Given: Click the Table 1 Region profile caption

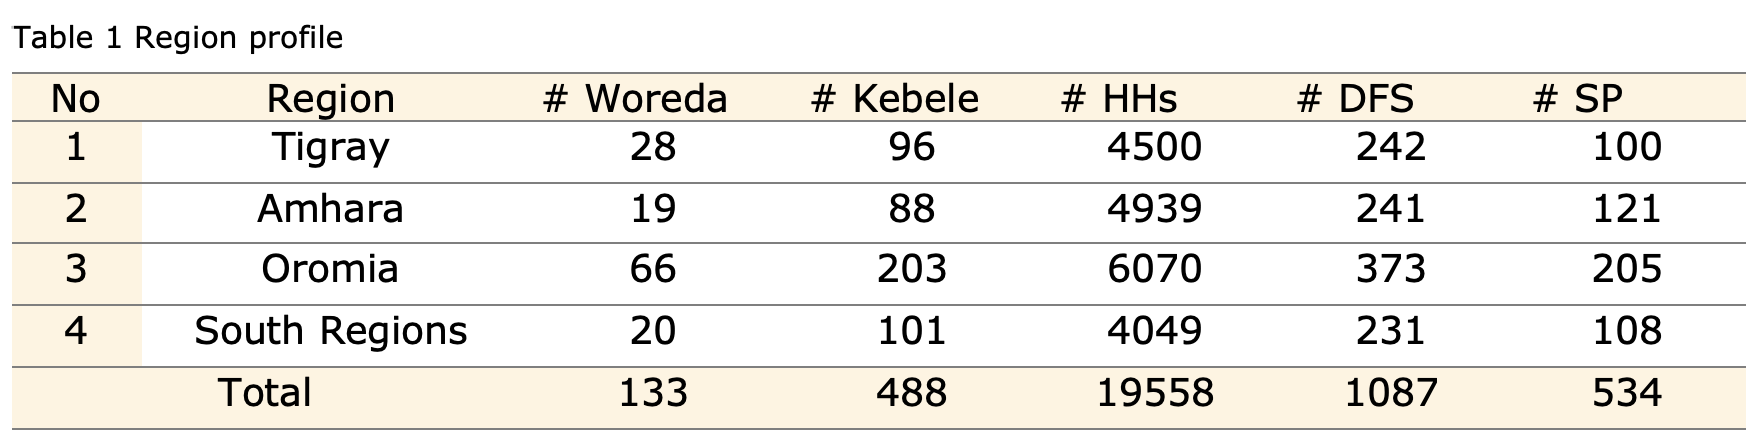Looking at the screenshot, I should [x=178, y=38].
